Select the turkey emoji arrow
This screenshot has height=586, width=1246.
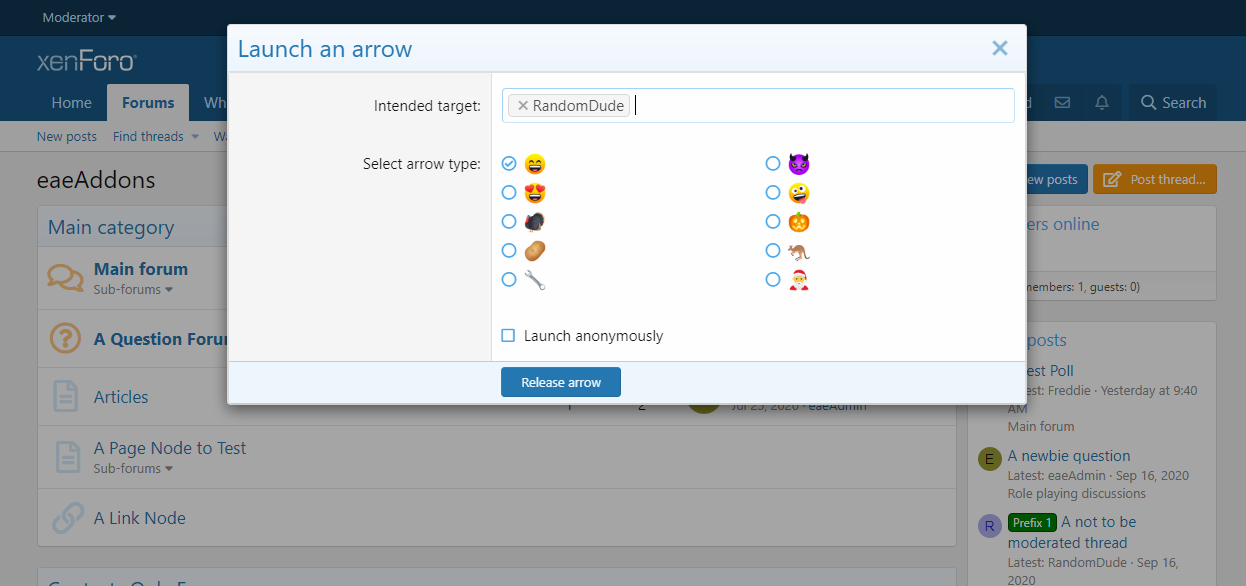pyautogui.click(x=509, y=222)
